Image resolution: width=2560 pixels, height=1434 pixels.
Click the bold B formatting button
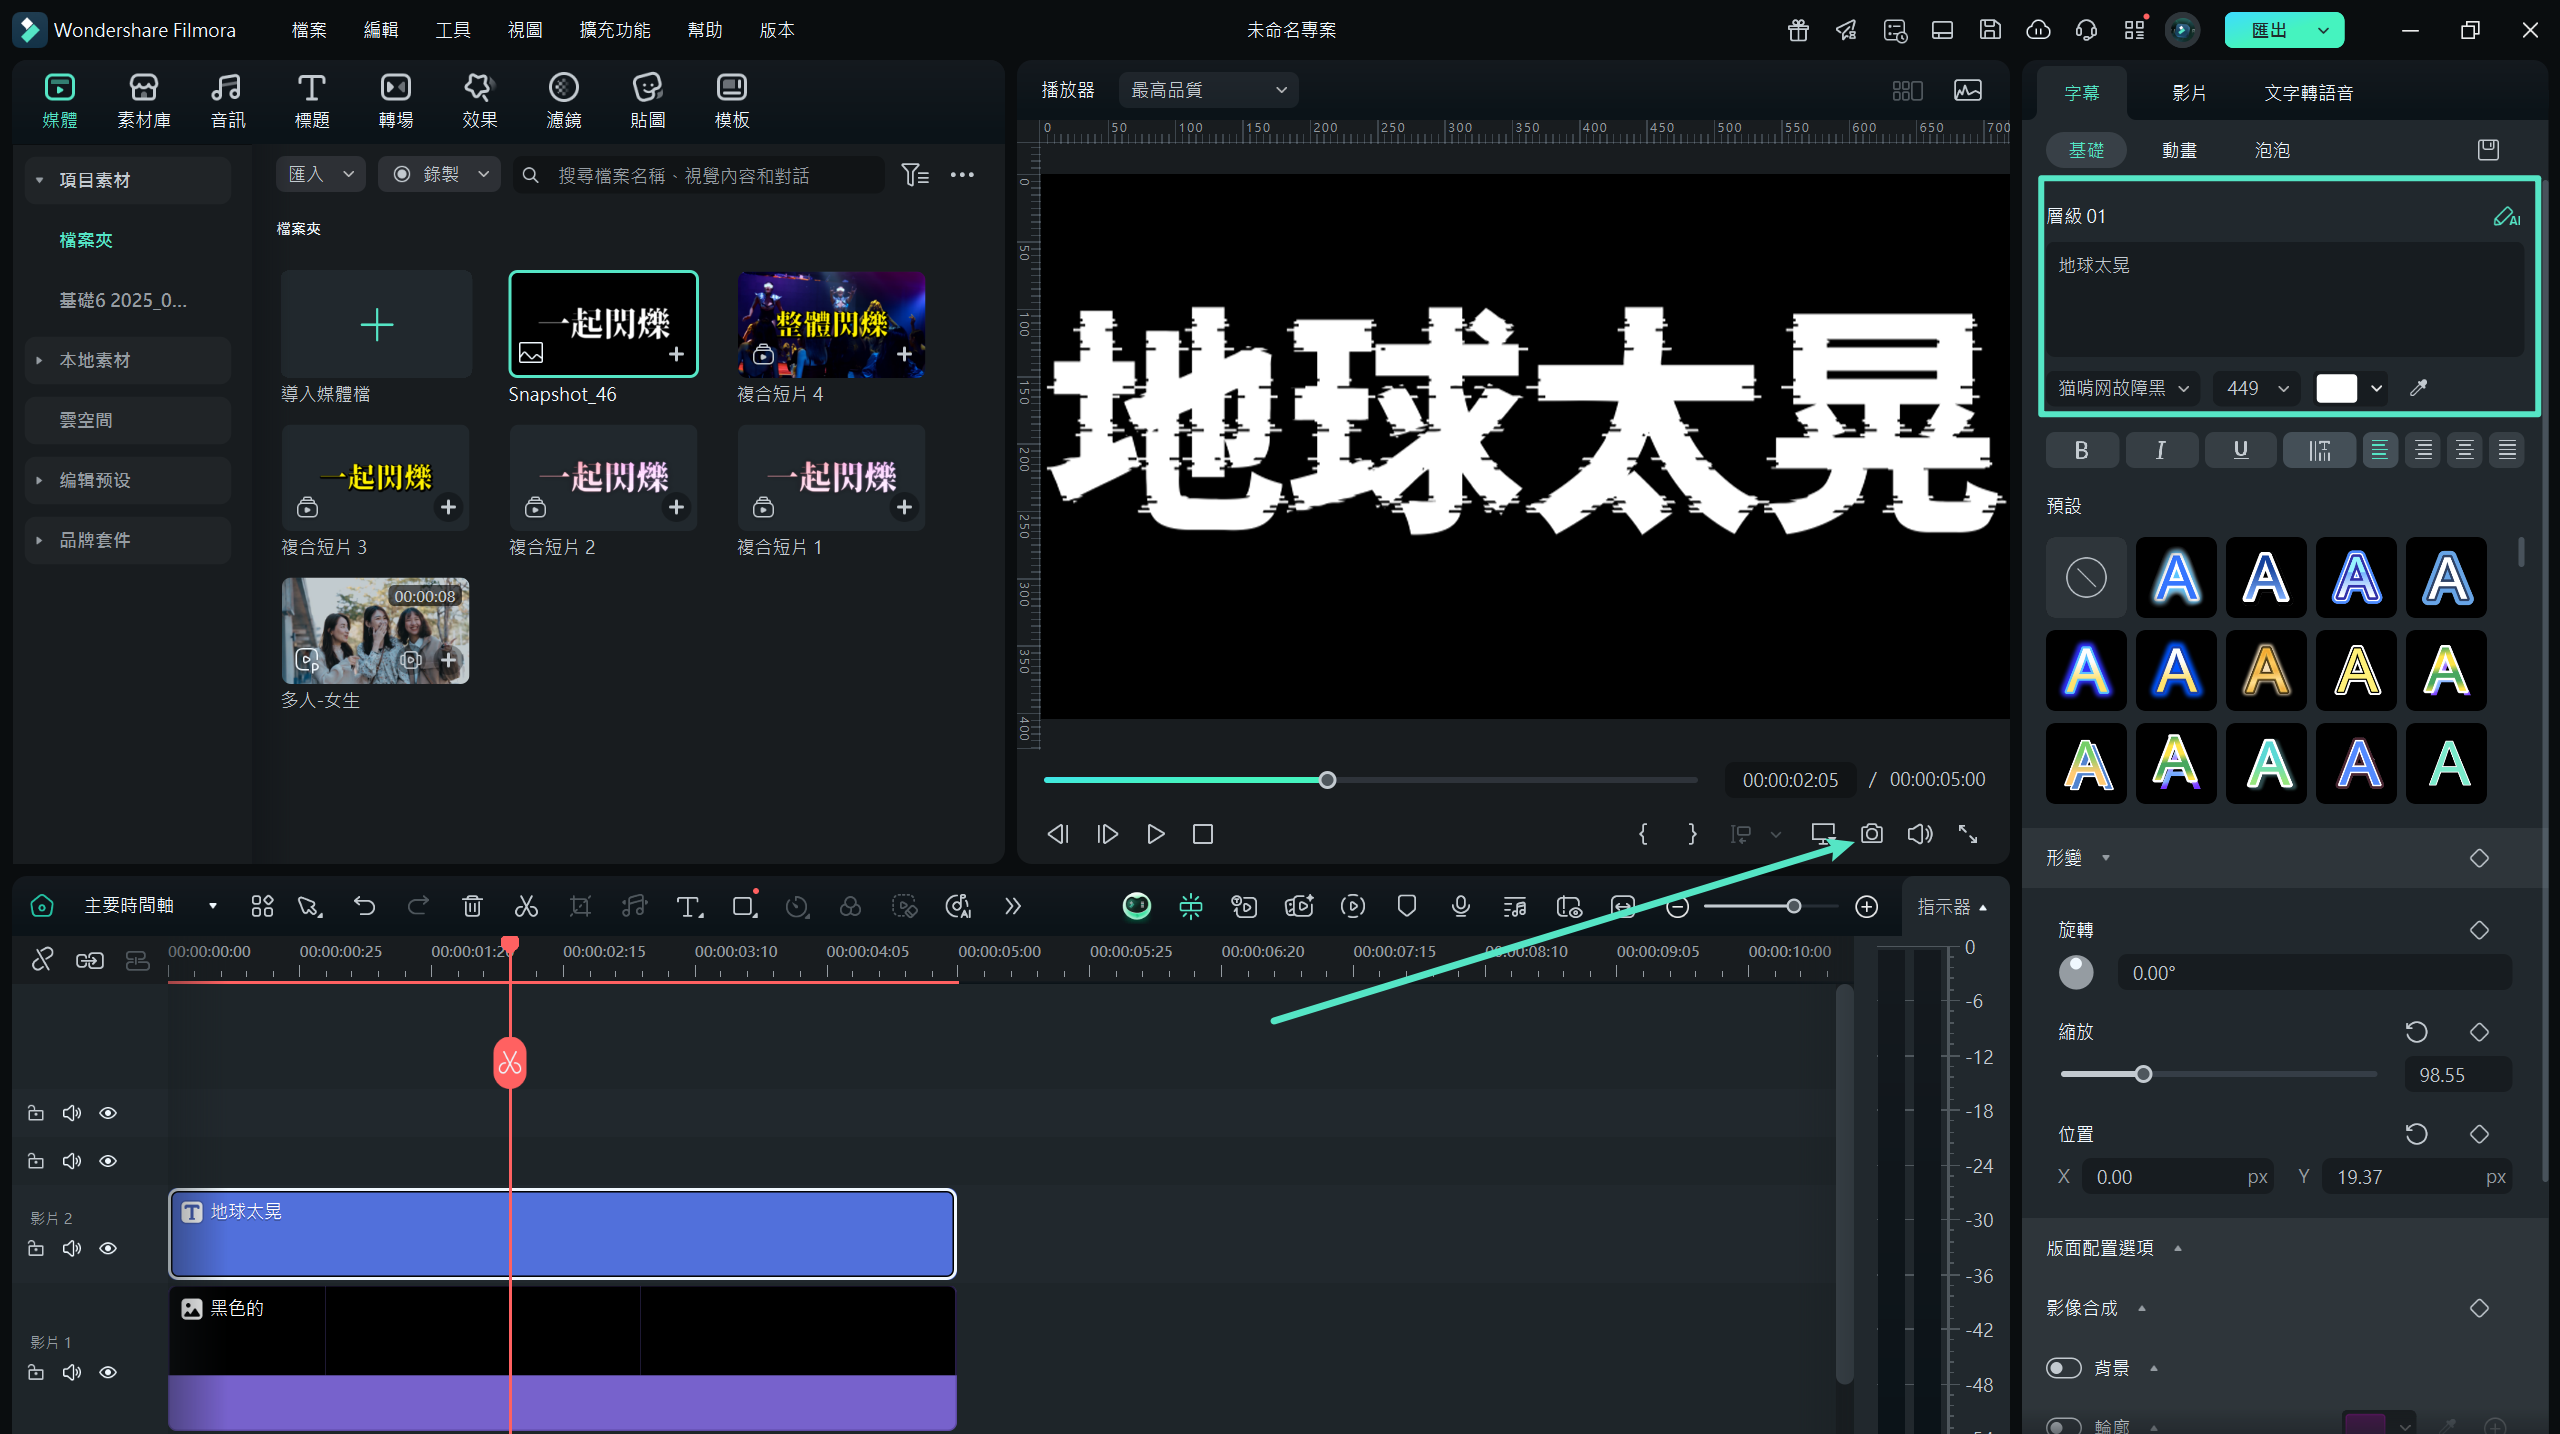point(2081,450)
